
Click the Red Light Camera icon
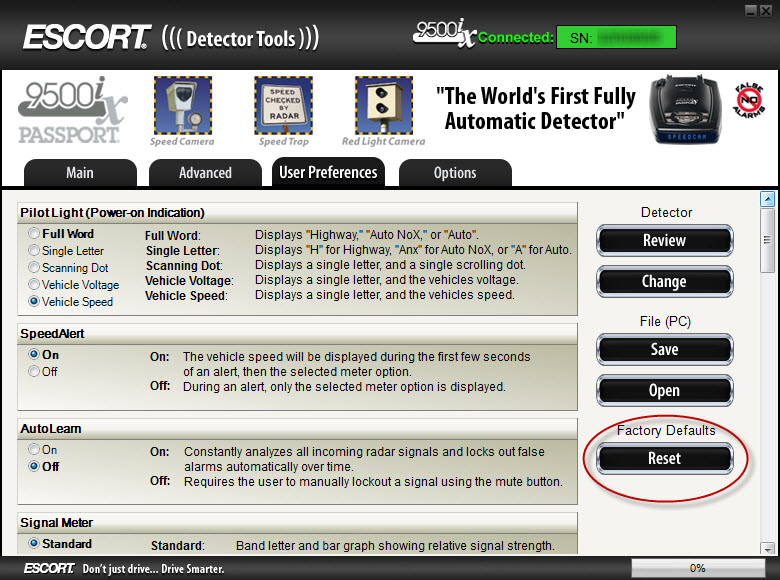(383, 105)
